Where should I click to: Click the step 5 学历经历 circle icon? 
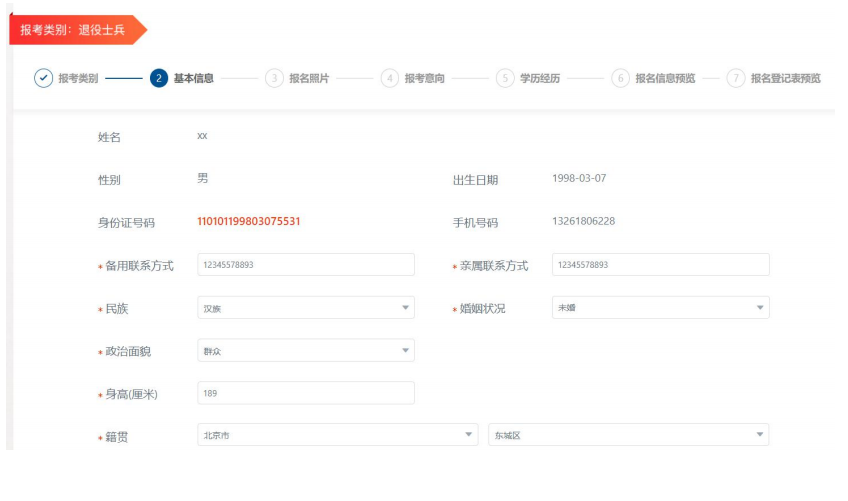(505, 78)
